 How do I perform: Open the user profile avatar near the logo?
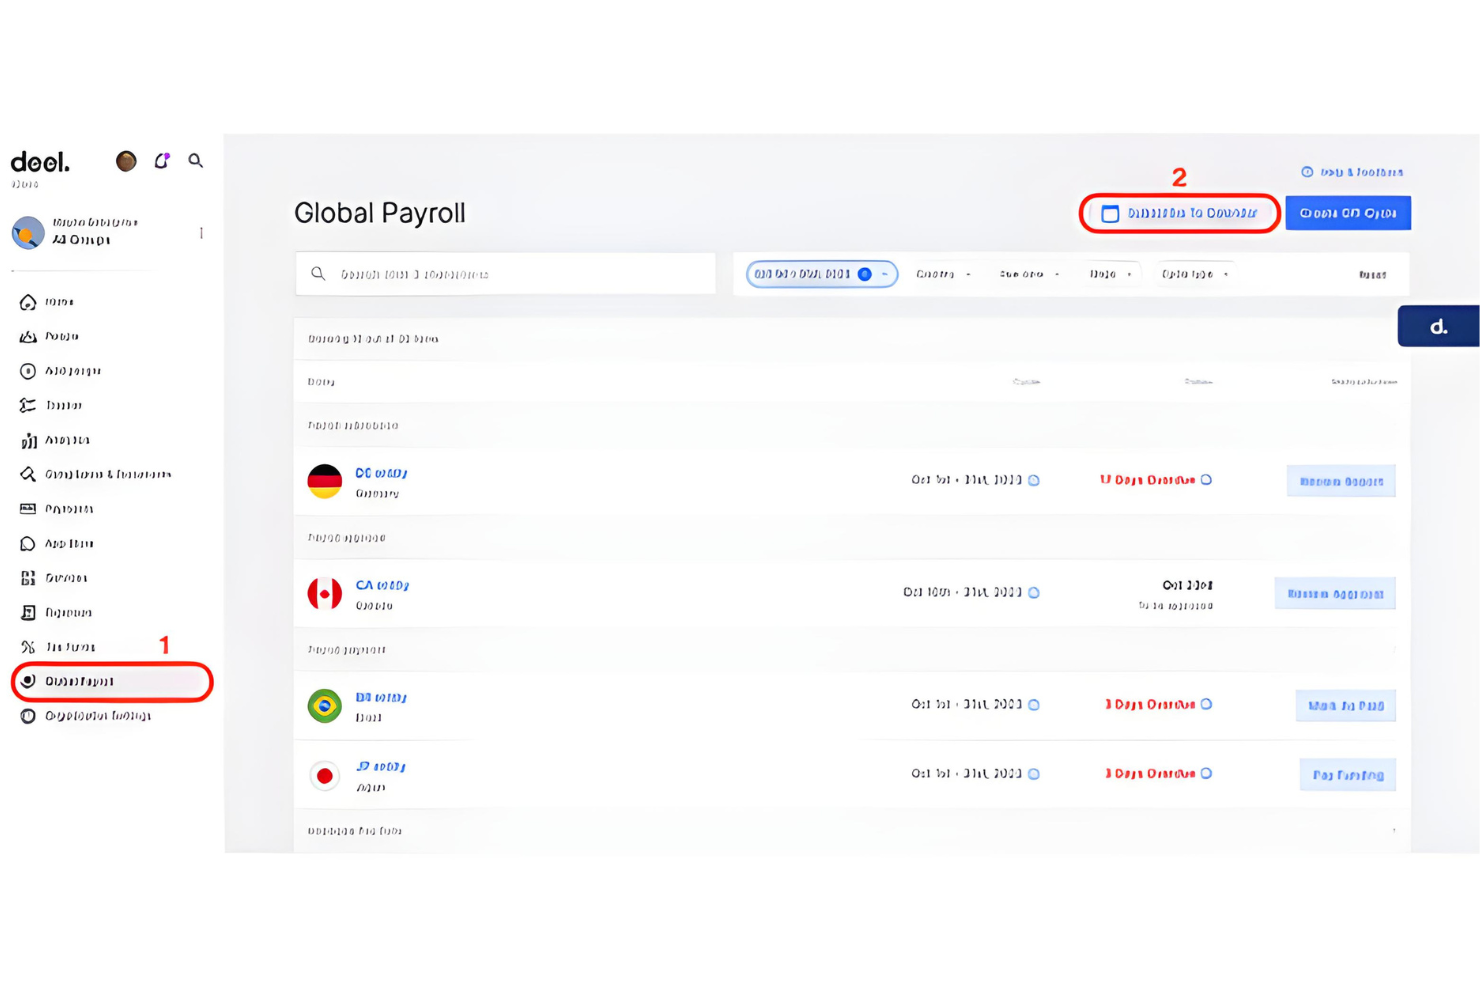pyautogui.click(x=126, y=161)
